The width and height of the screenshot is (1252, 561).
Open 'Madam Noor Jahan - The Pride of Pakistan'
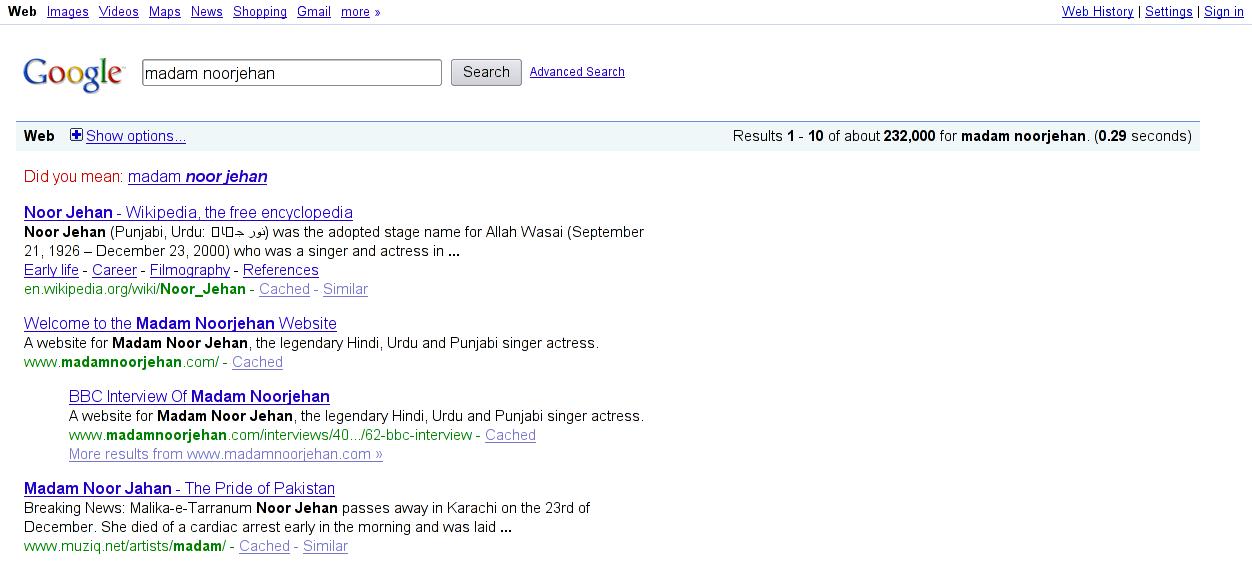point(179,488)
